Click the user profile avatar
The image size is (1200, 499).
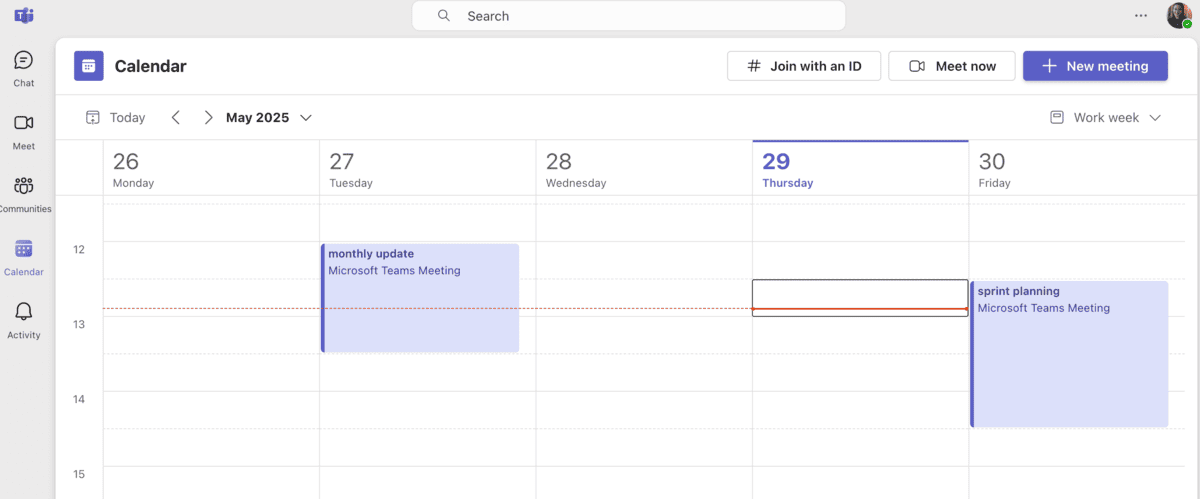click(x=1178, y=16)
